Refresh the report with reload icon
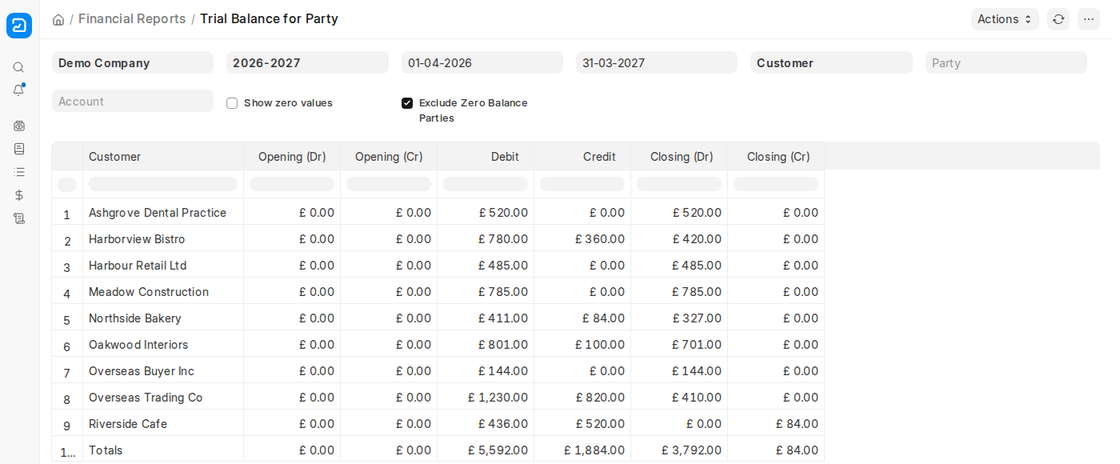 [x=1059, y=19]
